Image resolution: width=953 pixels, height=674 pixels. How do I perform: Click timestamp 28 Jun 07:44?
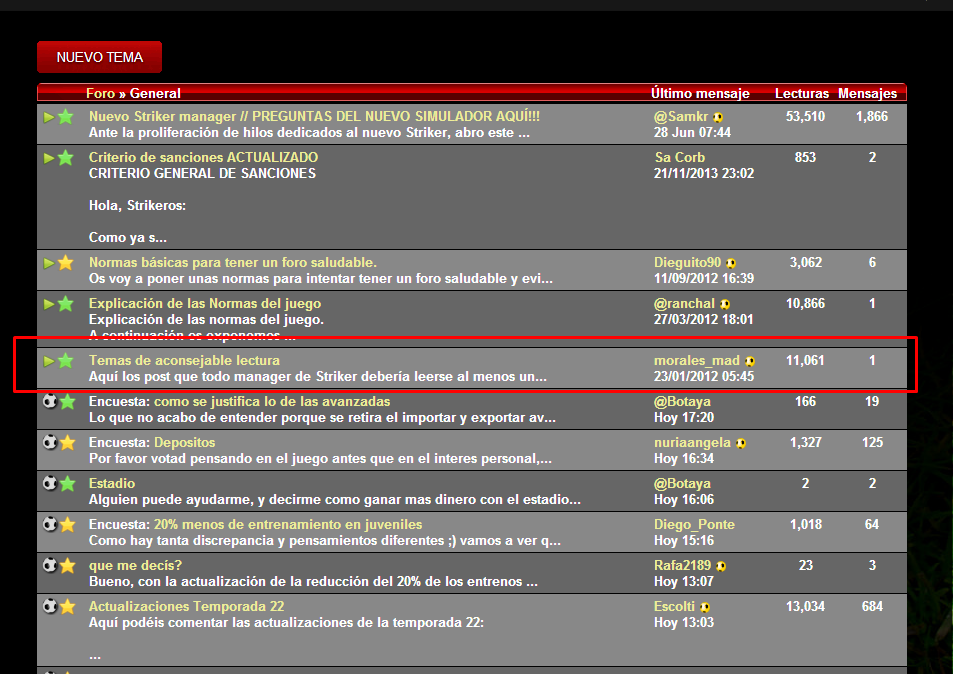(x=692, y=132)
